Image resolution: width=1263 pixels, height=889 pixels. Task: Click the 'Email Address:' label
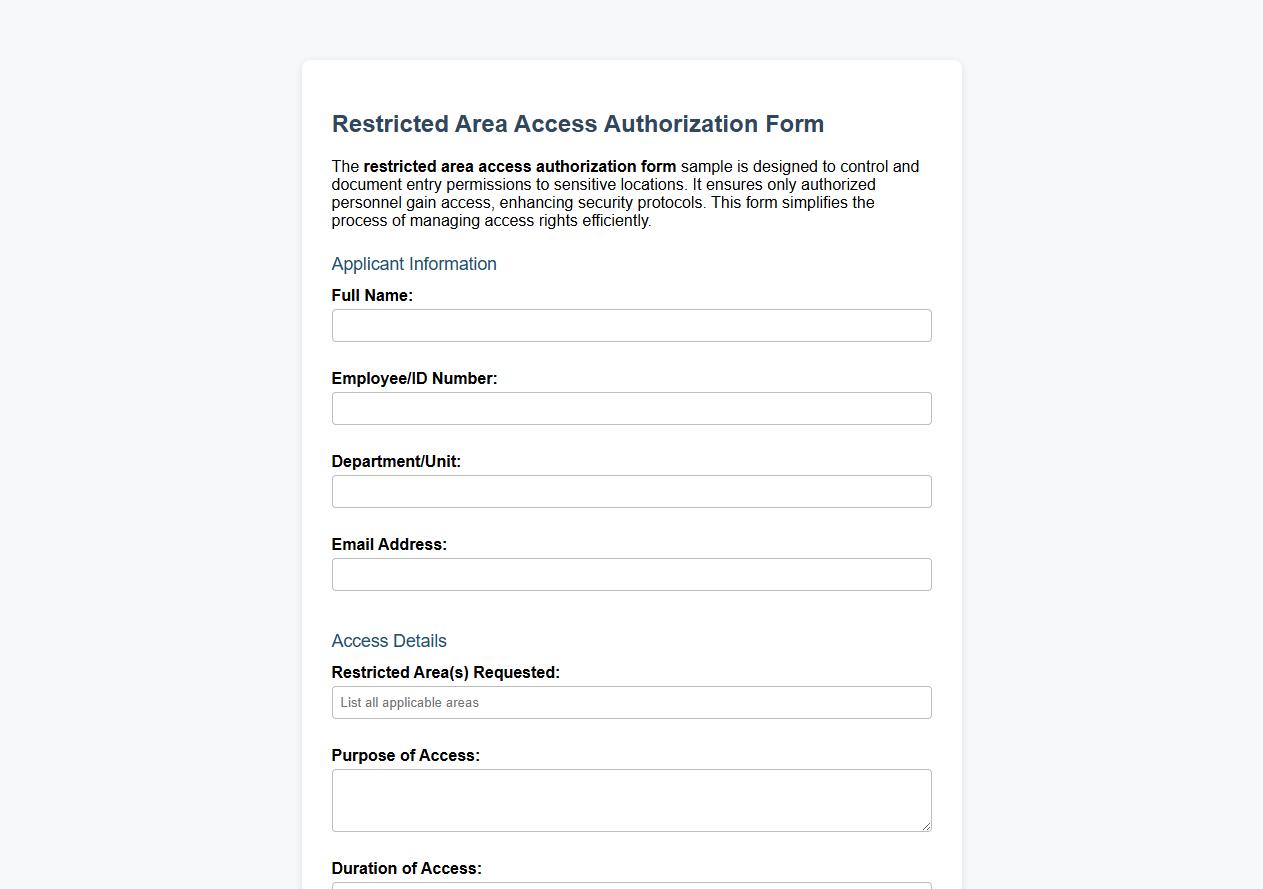tap(388, 544)
